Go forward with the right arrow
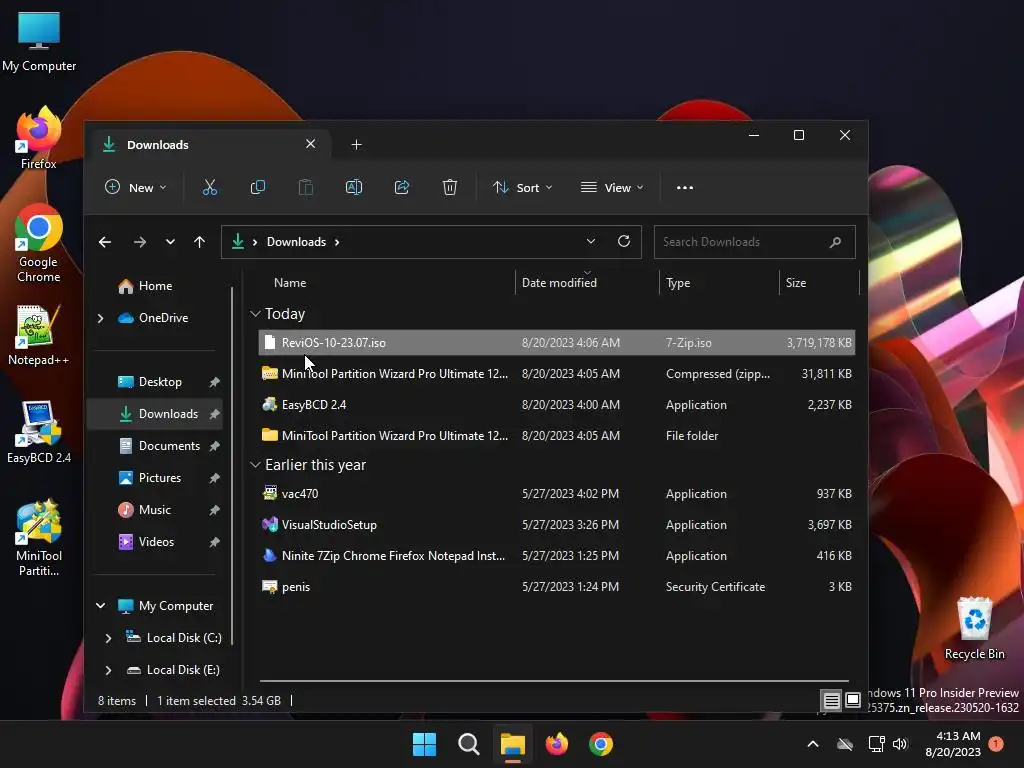Viewport: 1024px width, 768px height. (x=140, y=242)
